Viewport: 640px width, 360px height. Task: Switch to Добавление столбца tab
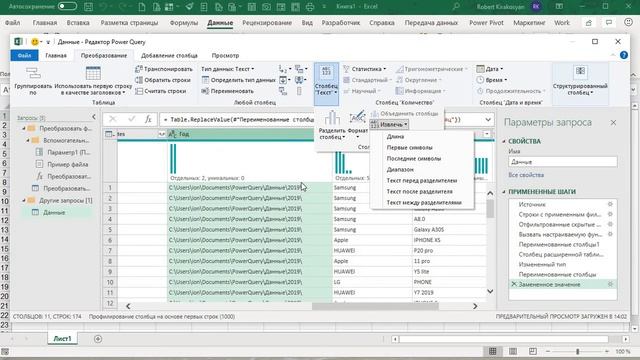[169, 55]
